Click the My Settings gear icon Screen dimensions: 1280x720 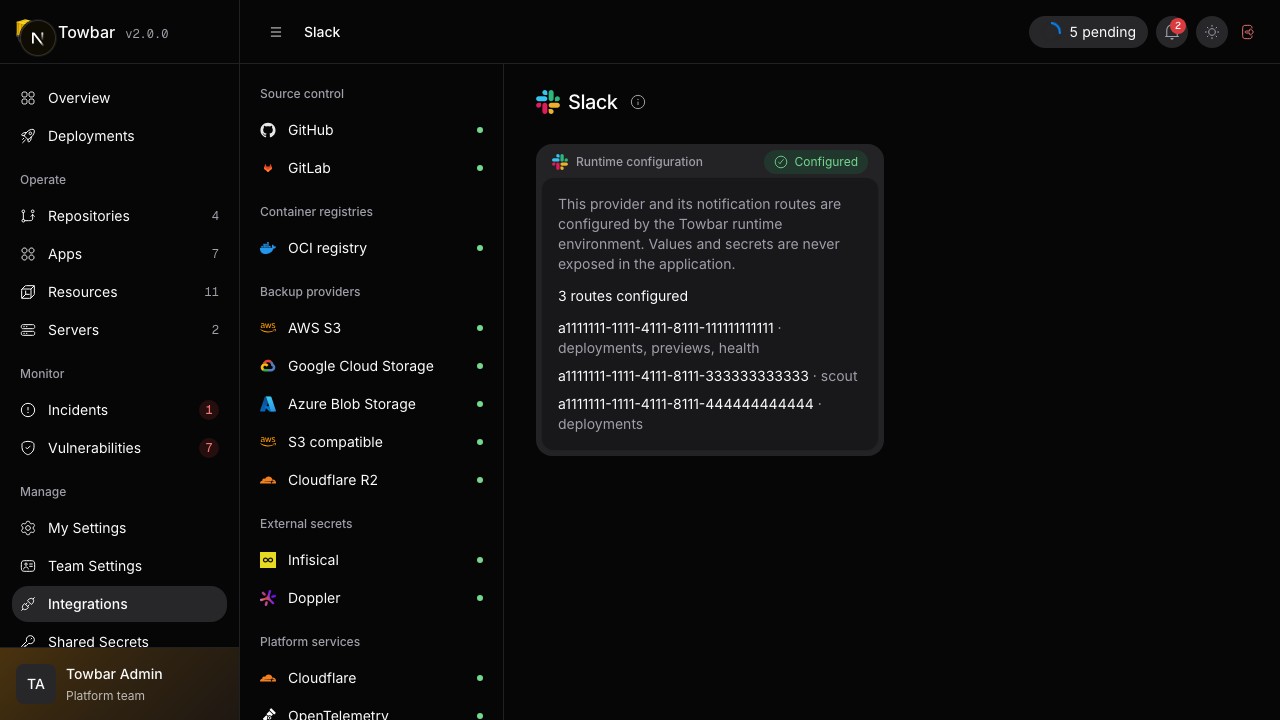(x=28, y=528)
